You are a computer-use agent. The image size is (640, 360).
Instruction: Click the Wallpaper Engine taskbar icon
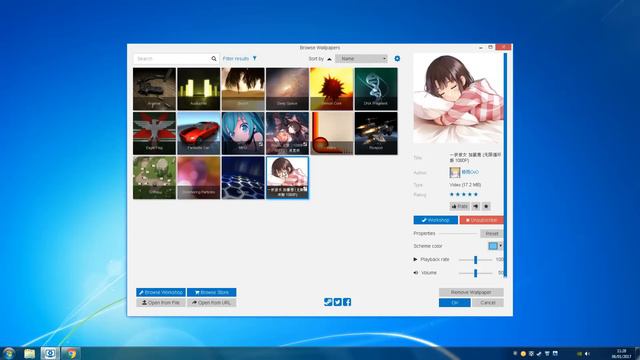pyautogui.click(x=50, y=353)
